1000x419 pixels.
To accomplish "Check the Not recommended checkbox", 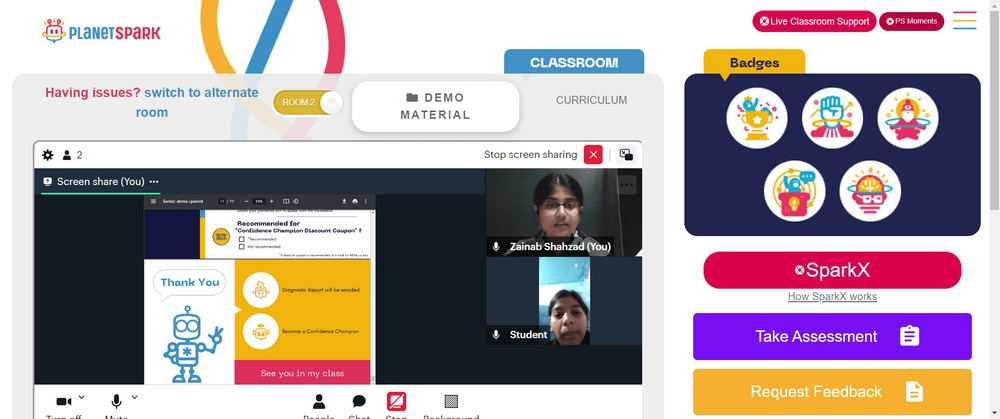I will tap(242, 246).
